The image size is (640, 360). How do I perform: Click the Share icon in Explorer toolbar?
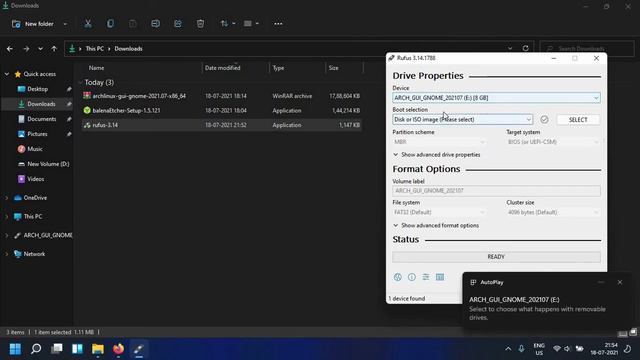click(178, 24)
